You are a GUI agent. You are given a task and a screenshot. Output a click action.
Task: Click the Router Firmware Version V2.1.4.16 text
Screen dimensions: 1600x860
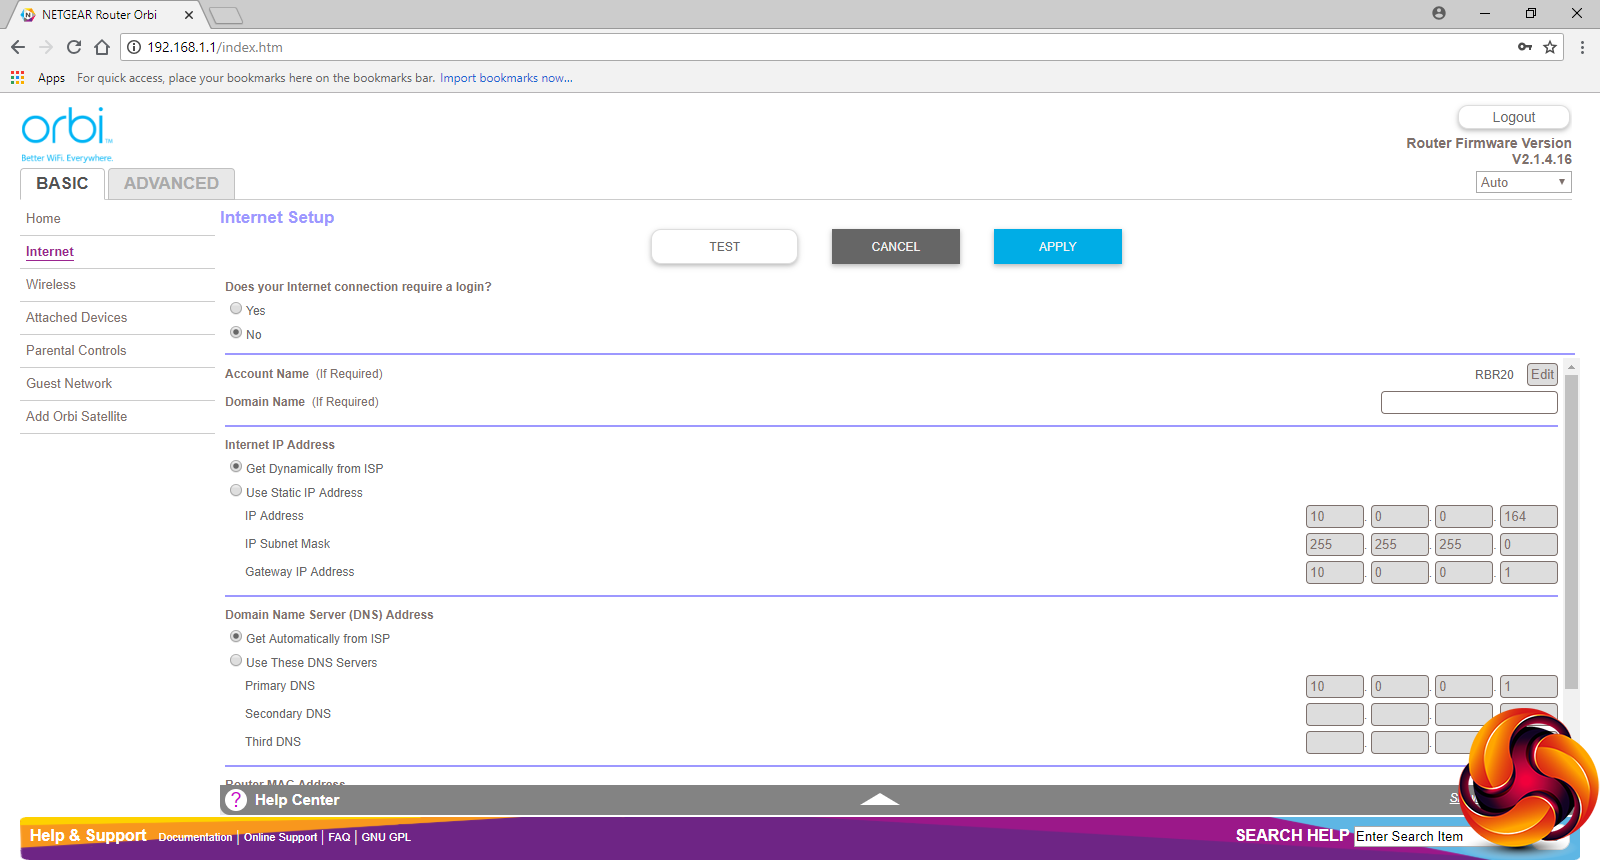tap(1489, 151)
